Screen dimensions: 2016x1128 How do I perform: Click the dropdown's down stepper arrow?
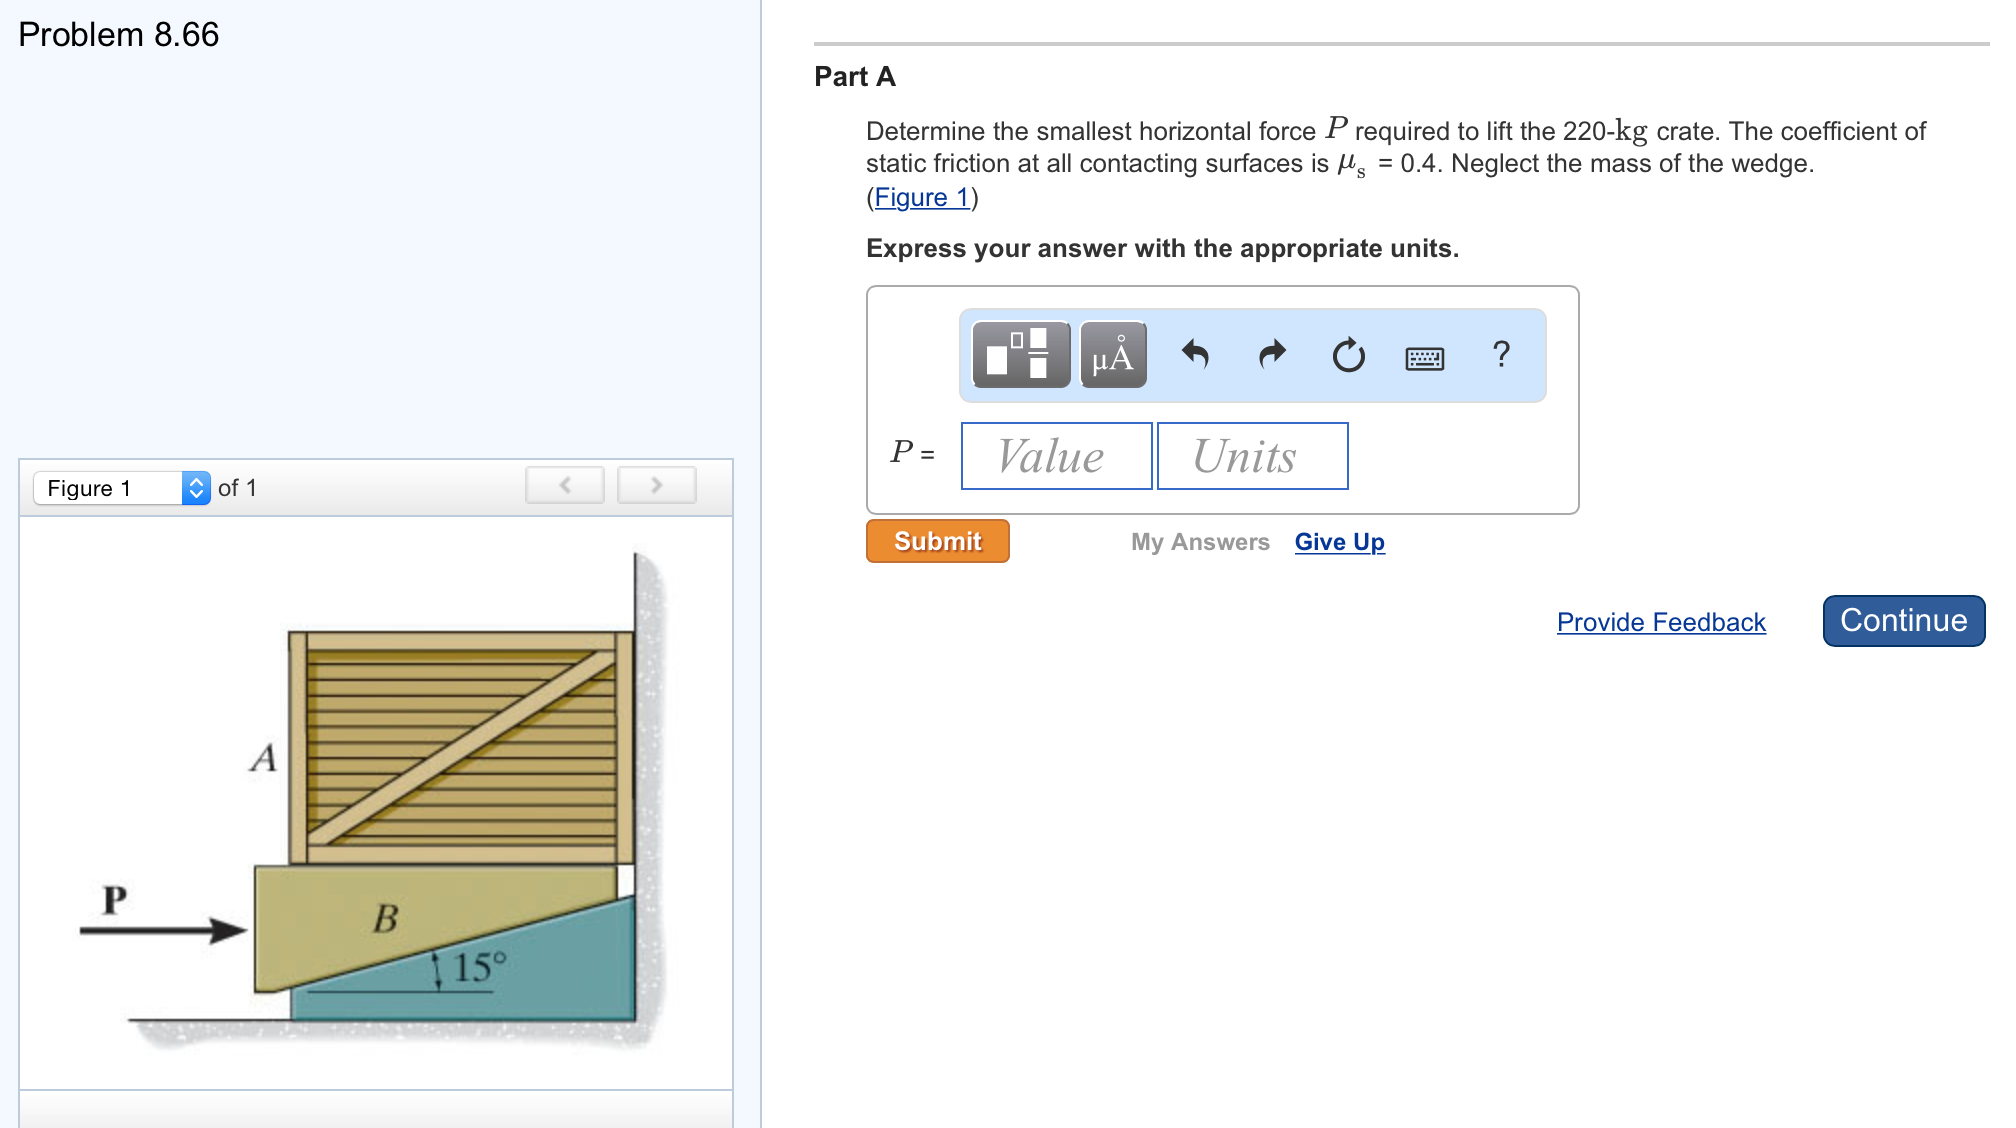tap(196, 494)
